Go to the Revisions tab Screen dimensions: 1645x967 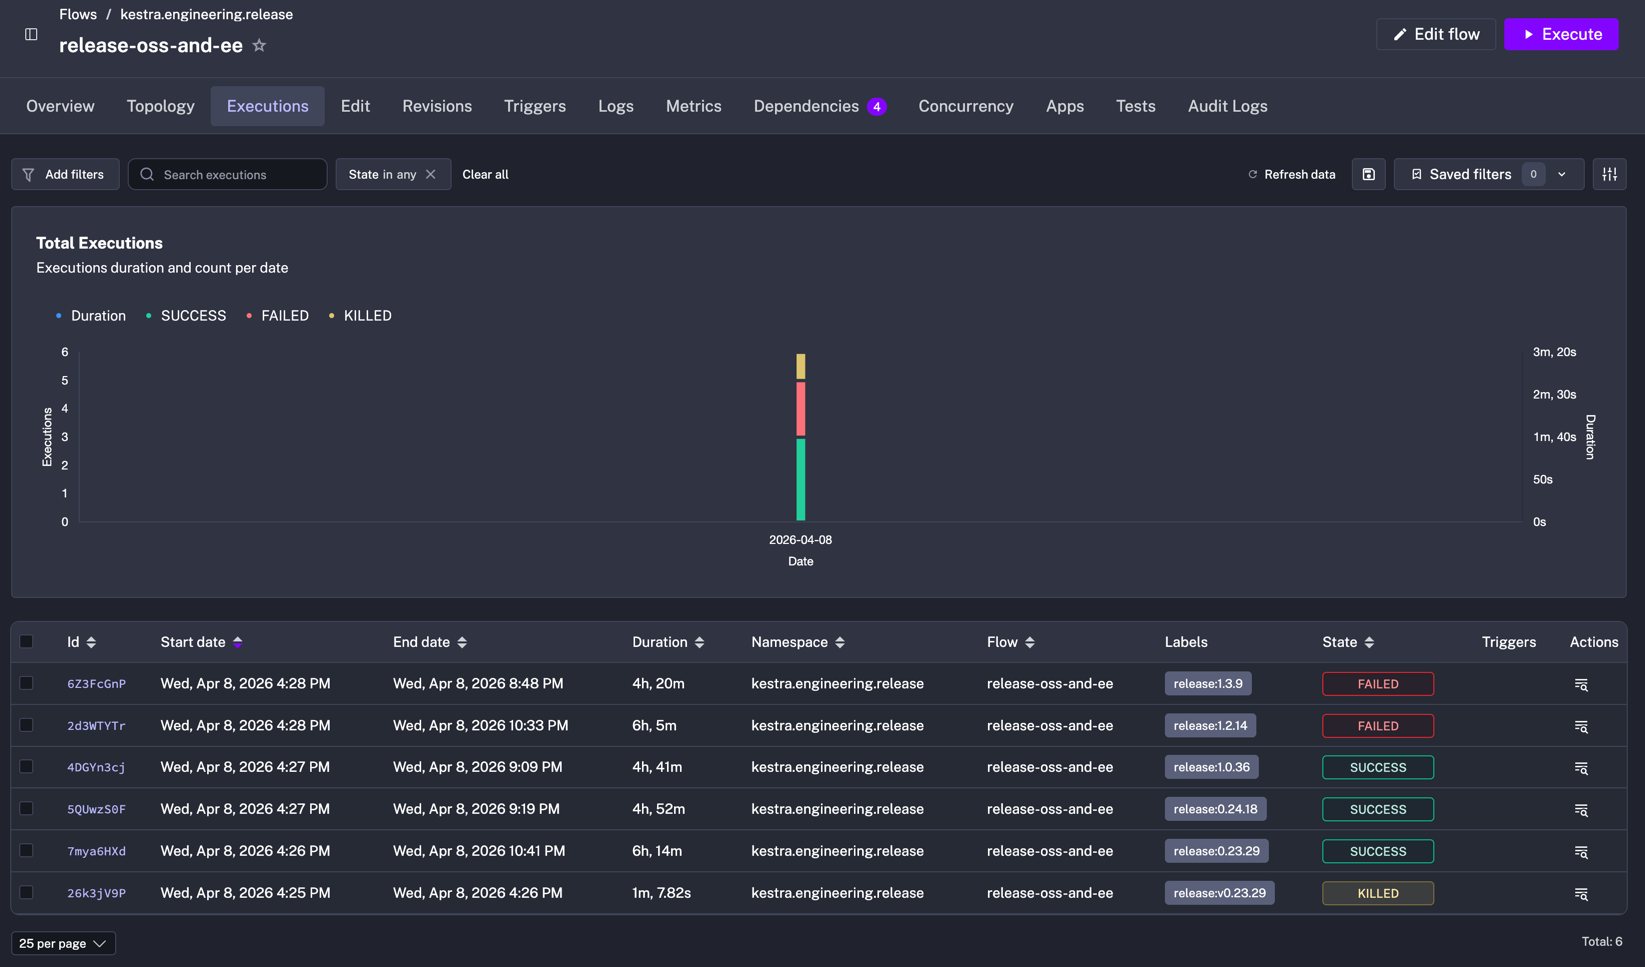click(x=437, y=106)
